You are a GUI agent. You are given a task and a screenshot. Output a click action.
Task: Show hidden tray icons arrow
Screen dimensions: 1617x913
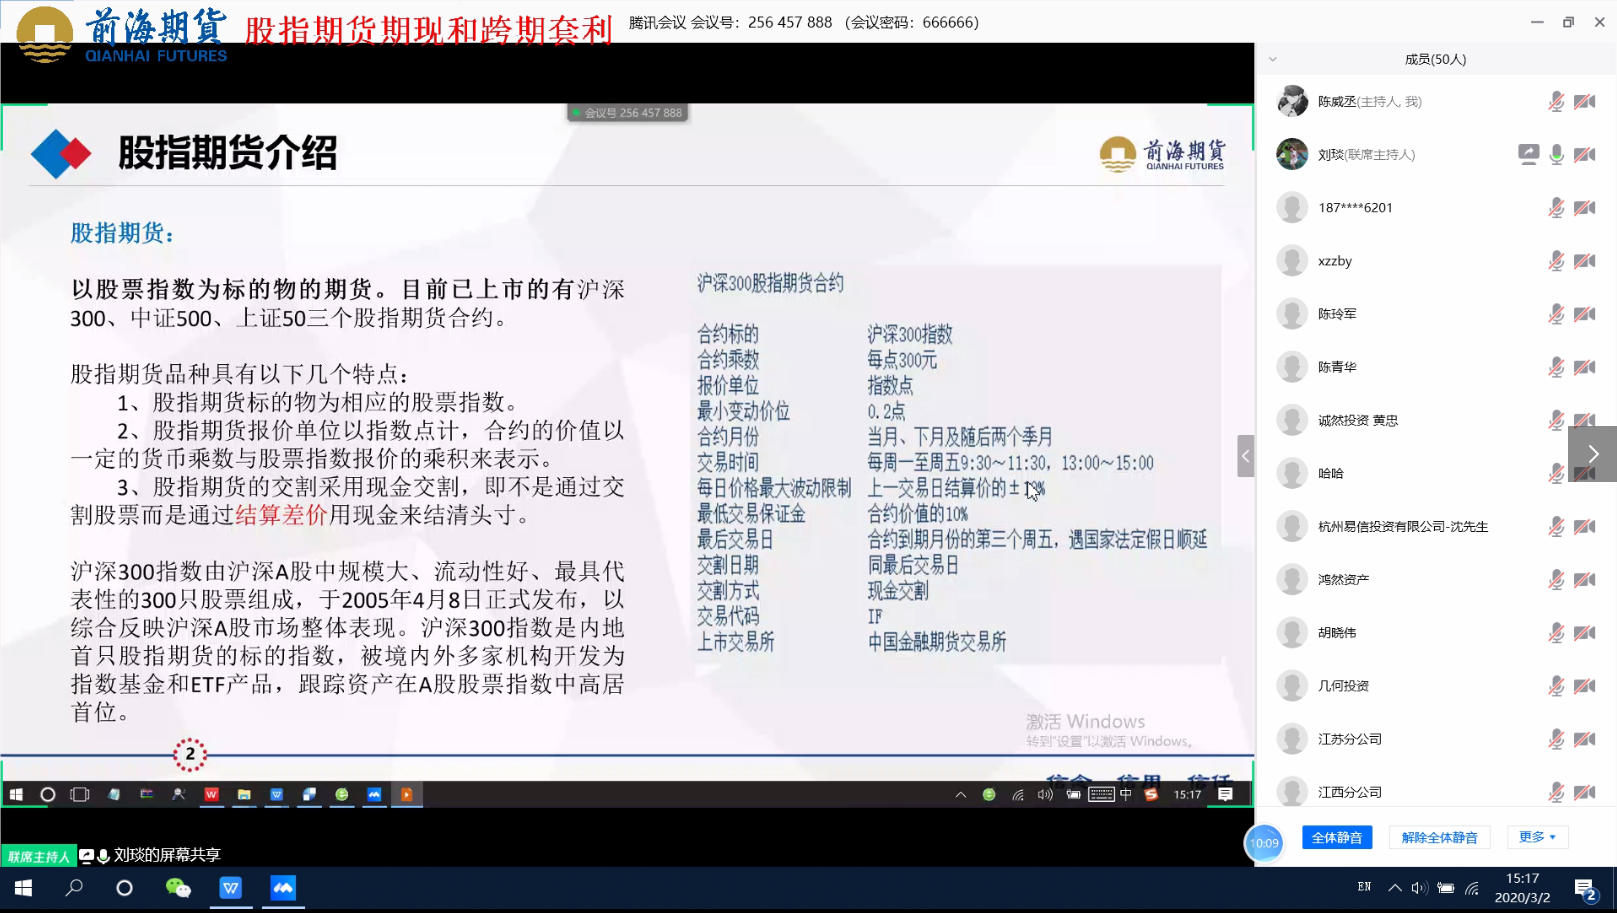click(x=1394, y=888)
